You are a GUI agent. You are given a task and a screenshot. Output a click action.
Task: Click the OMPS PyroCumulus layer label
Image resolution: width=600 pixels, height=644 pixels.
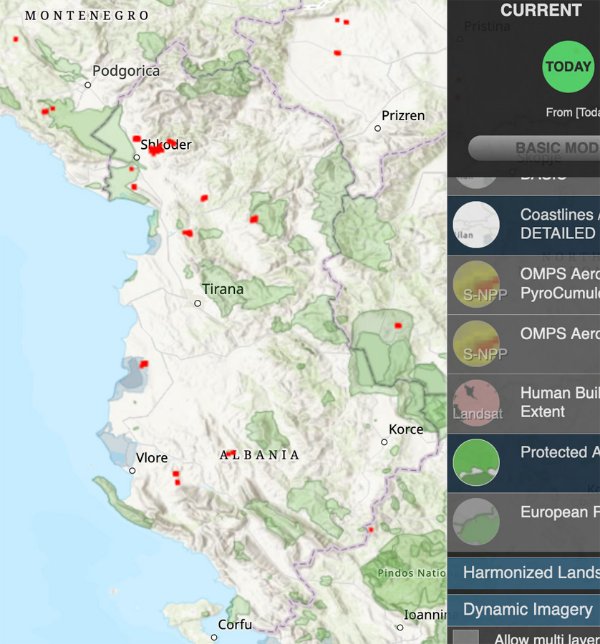(558, 283)
